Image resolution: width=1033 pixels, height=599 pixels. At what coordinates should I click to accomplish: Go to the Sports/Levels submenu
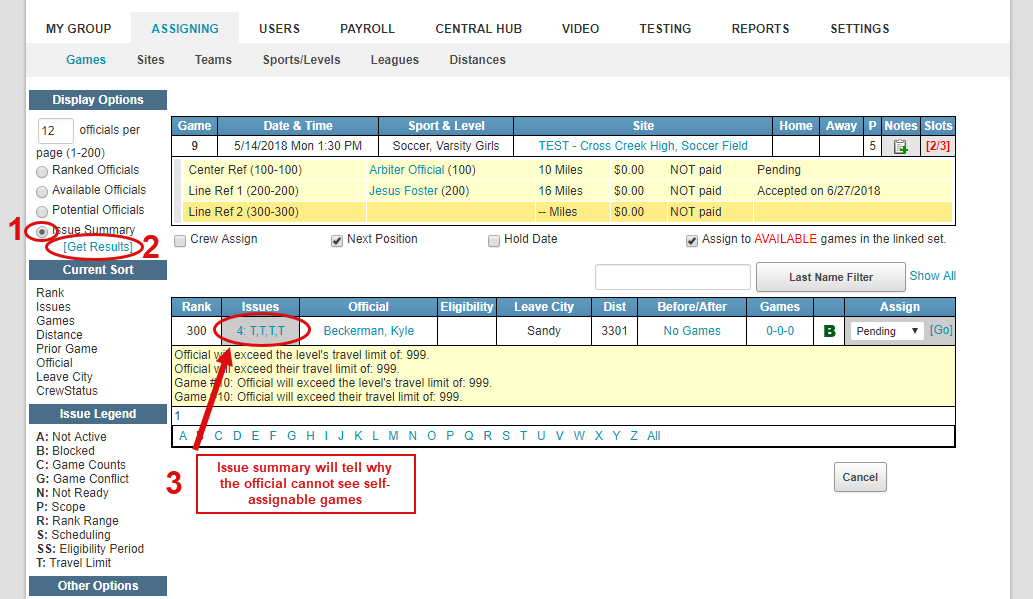tap(301, 60)
